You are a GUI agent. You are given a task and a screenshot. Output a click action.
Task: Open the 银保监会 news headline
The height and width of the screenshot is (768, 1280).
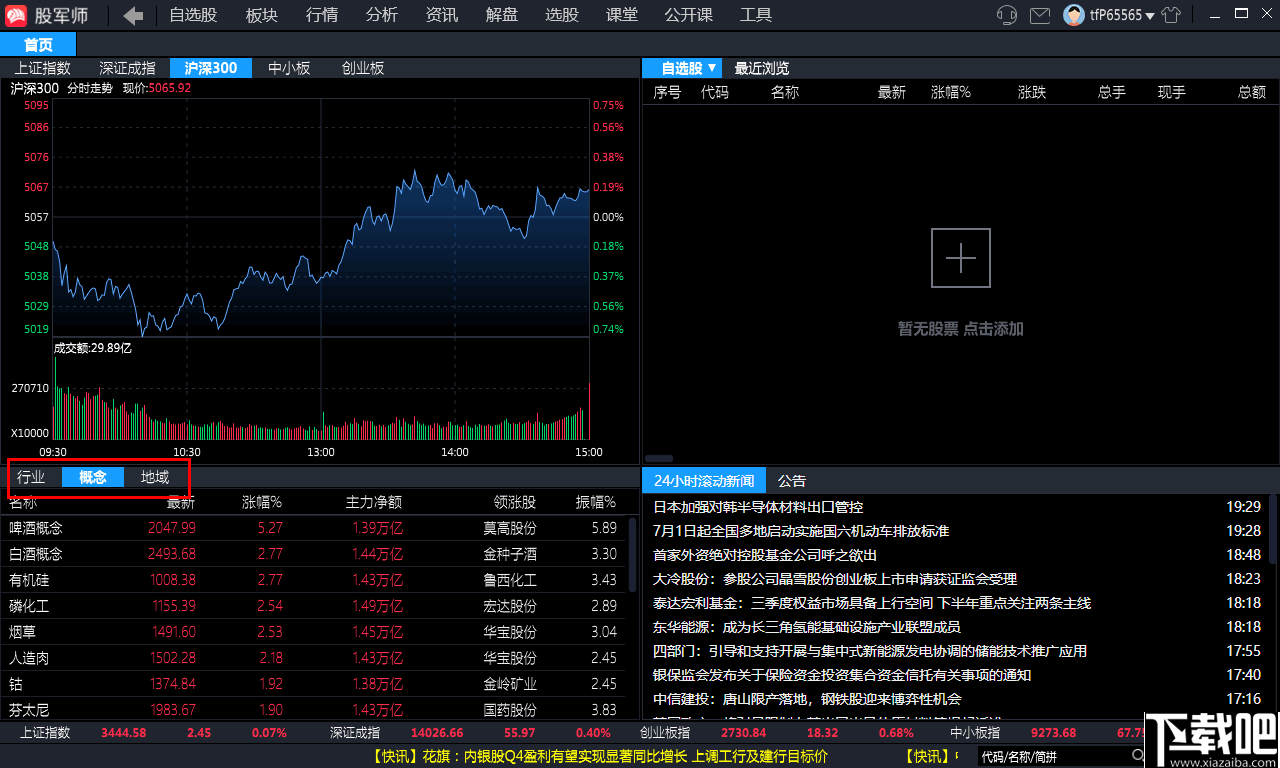(x=842, y=675)
